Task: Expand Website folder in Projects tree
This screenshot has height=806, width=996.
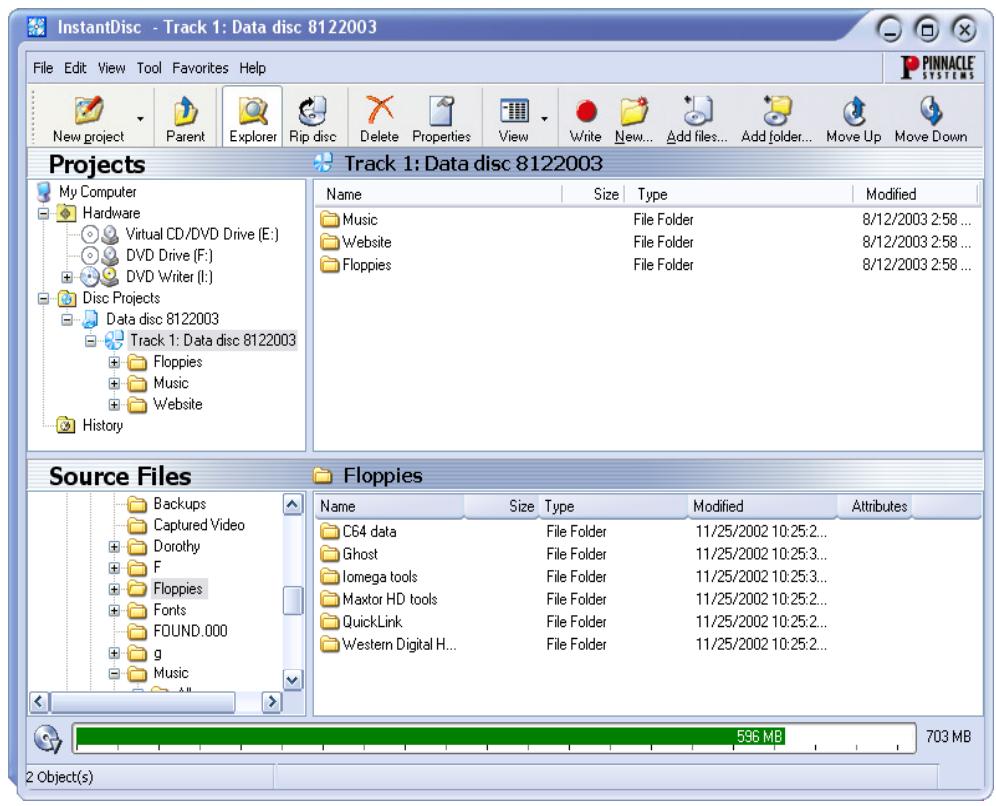Action: (114, 405)
